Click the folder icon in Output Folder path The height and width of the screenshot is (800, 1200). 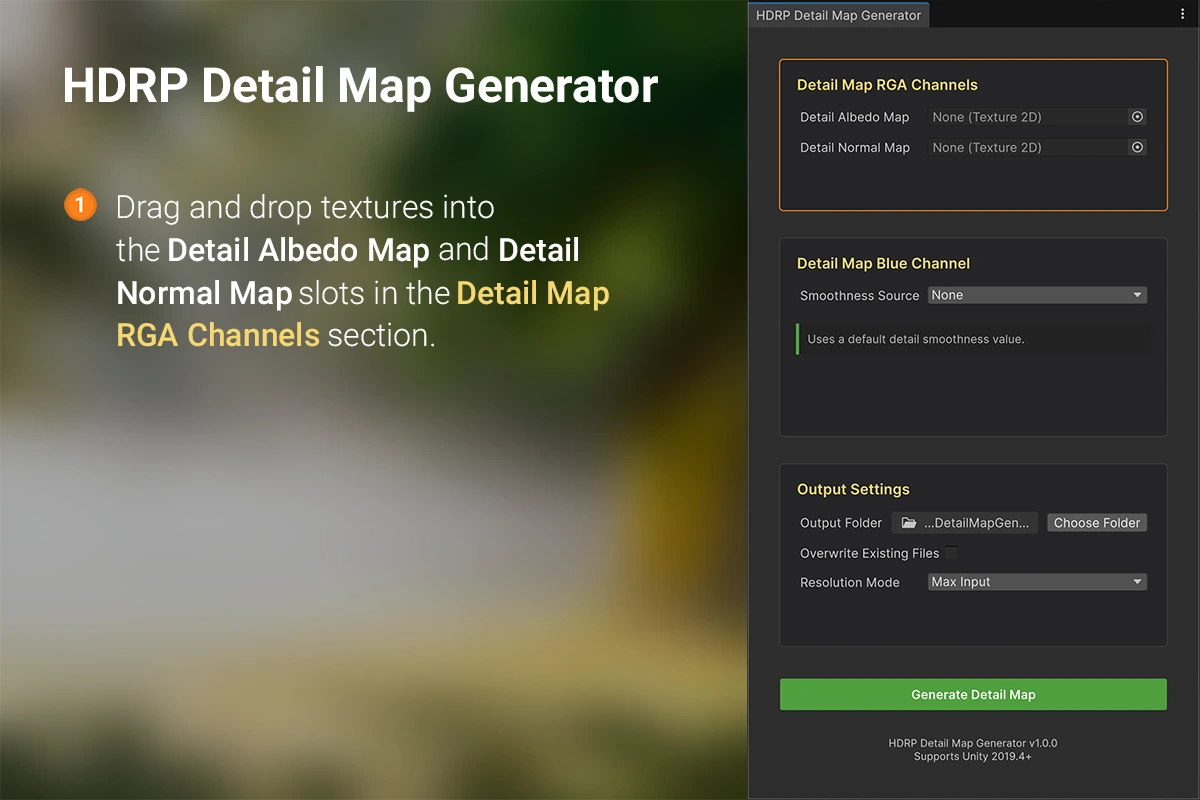(x=908, y=523)
